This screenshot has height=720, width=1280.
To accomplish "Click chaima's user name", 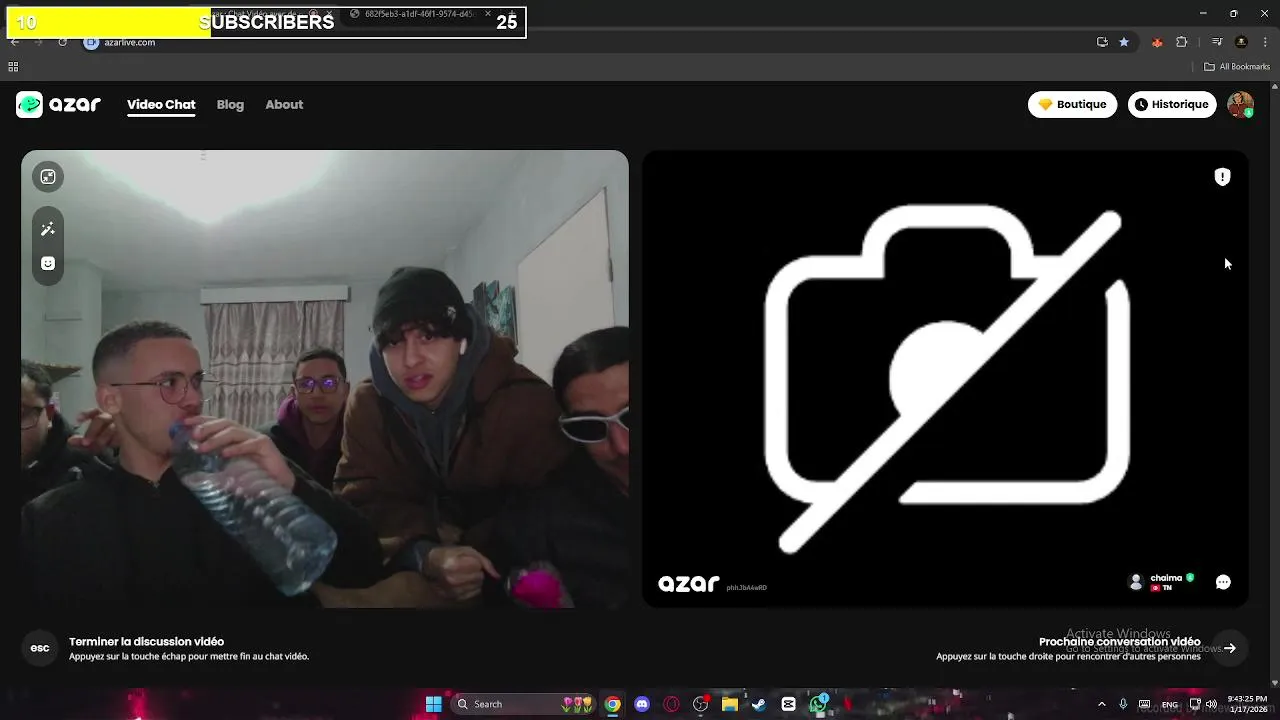I will (x=1166, y=578).
